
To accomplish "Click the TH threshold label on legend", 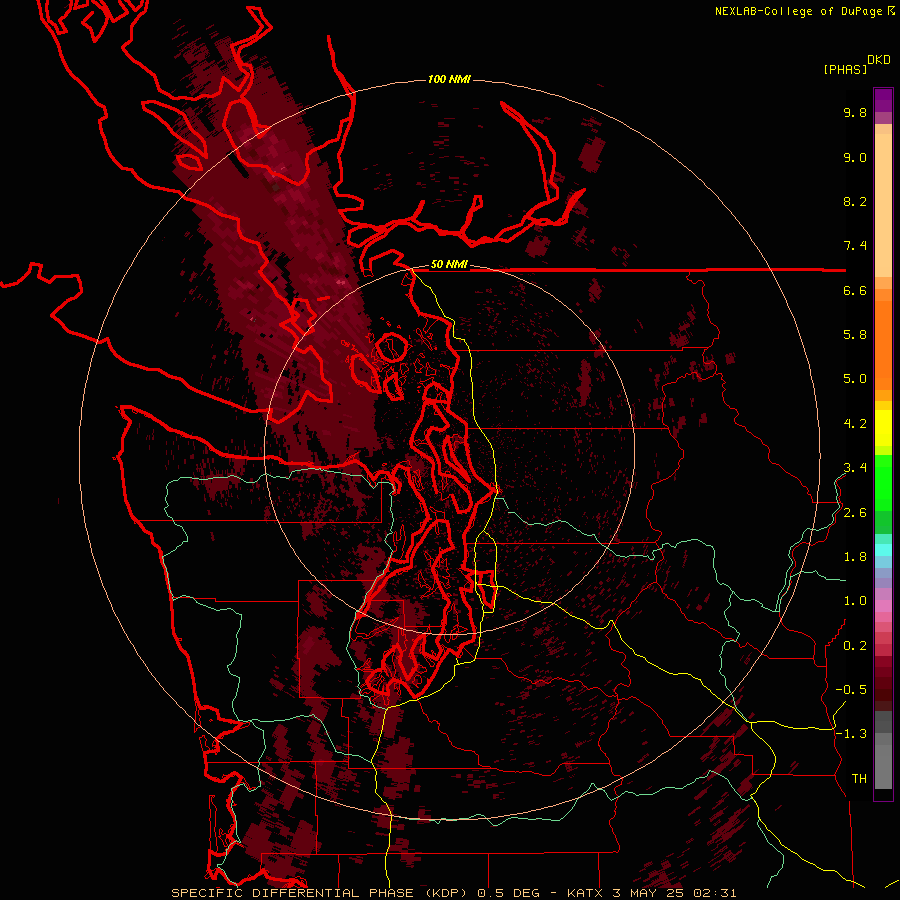I will pos(859,779).
